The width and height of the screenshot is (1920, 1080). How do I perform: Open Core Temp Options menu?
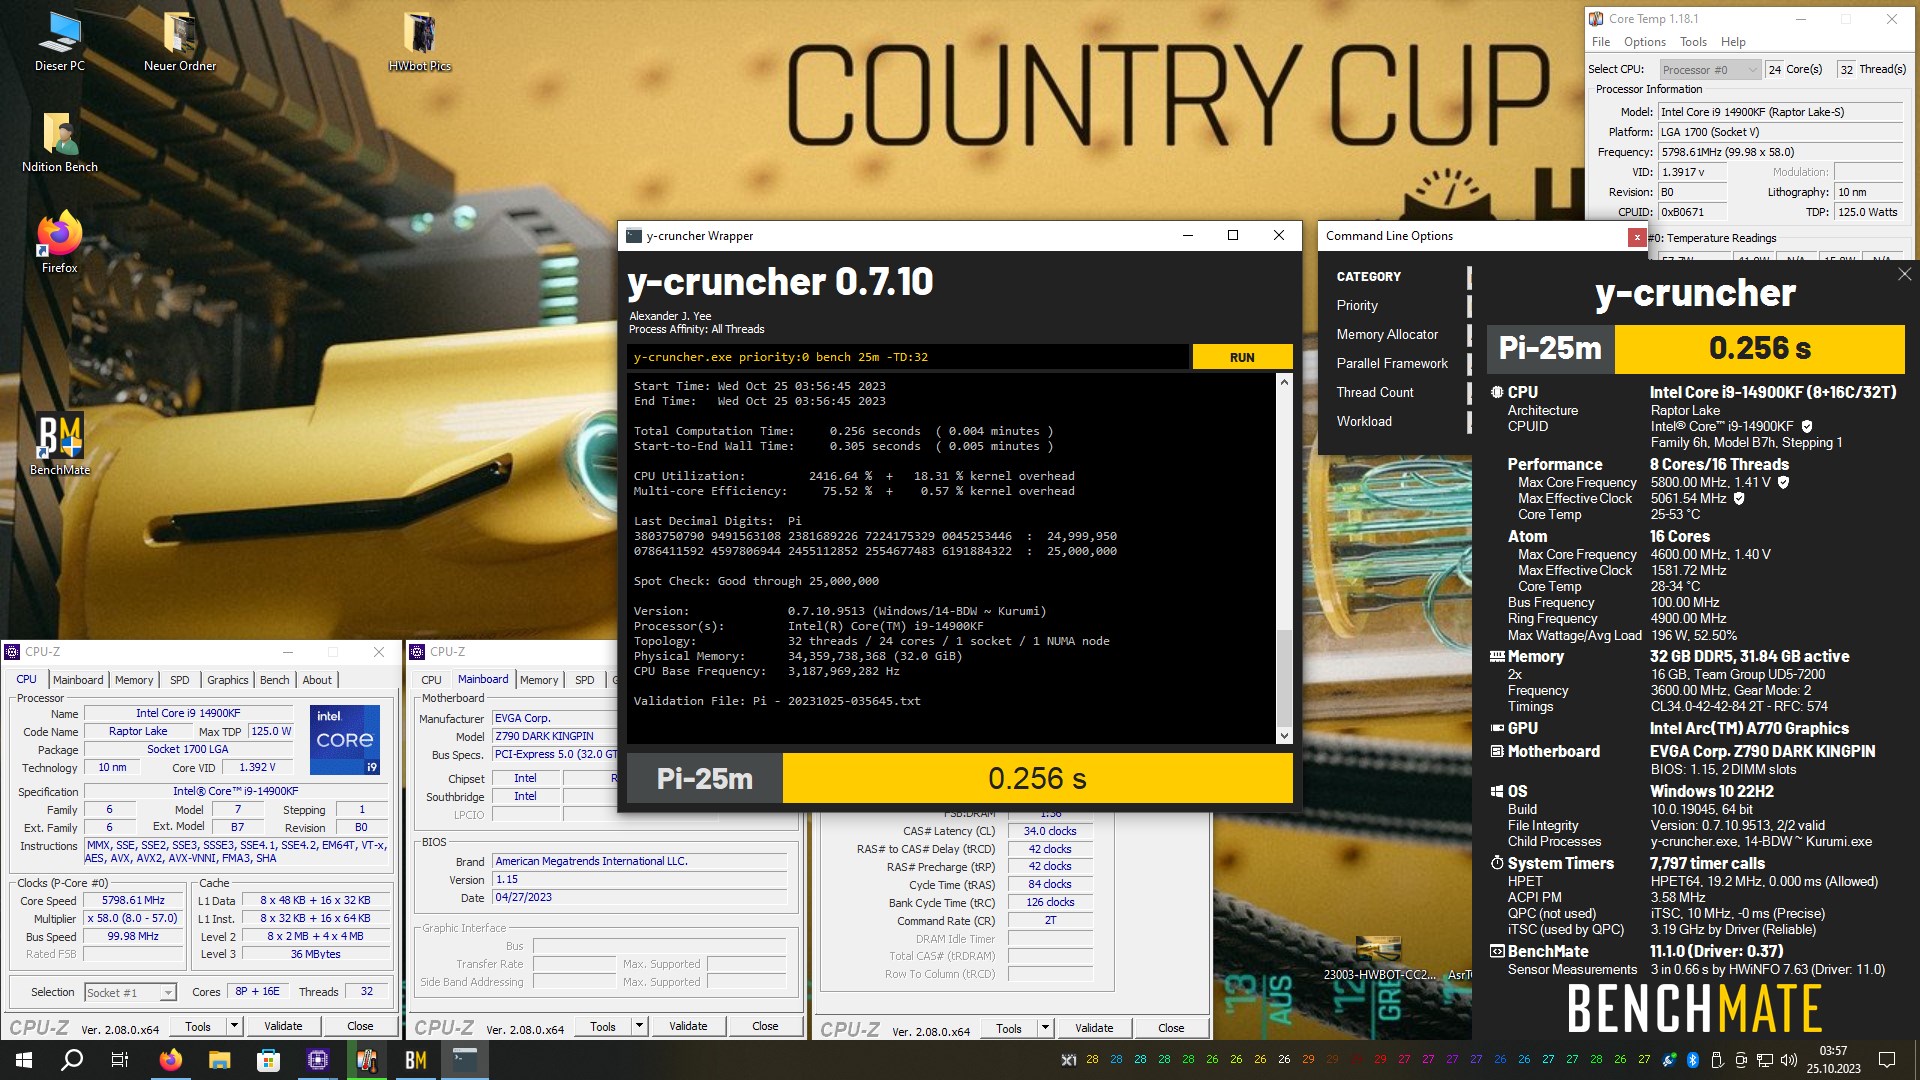(1644, 42)
